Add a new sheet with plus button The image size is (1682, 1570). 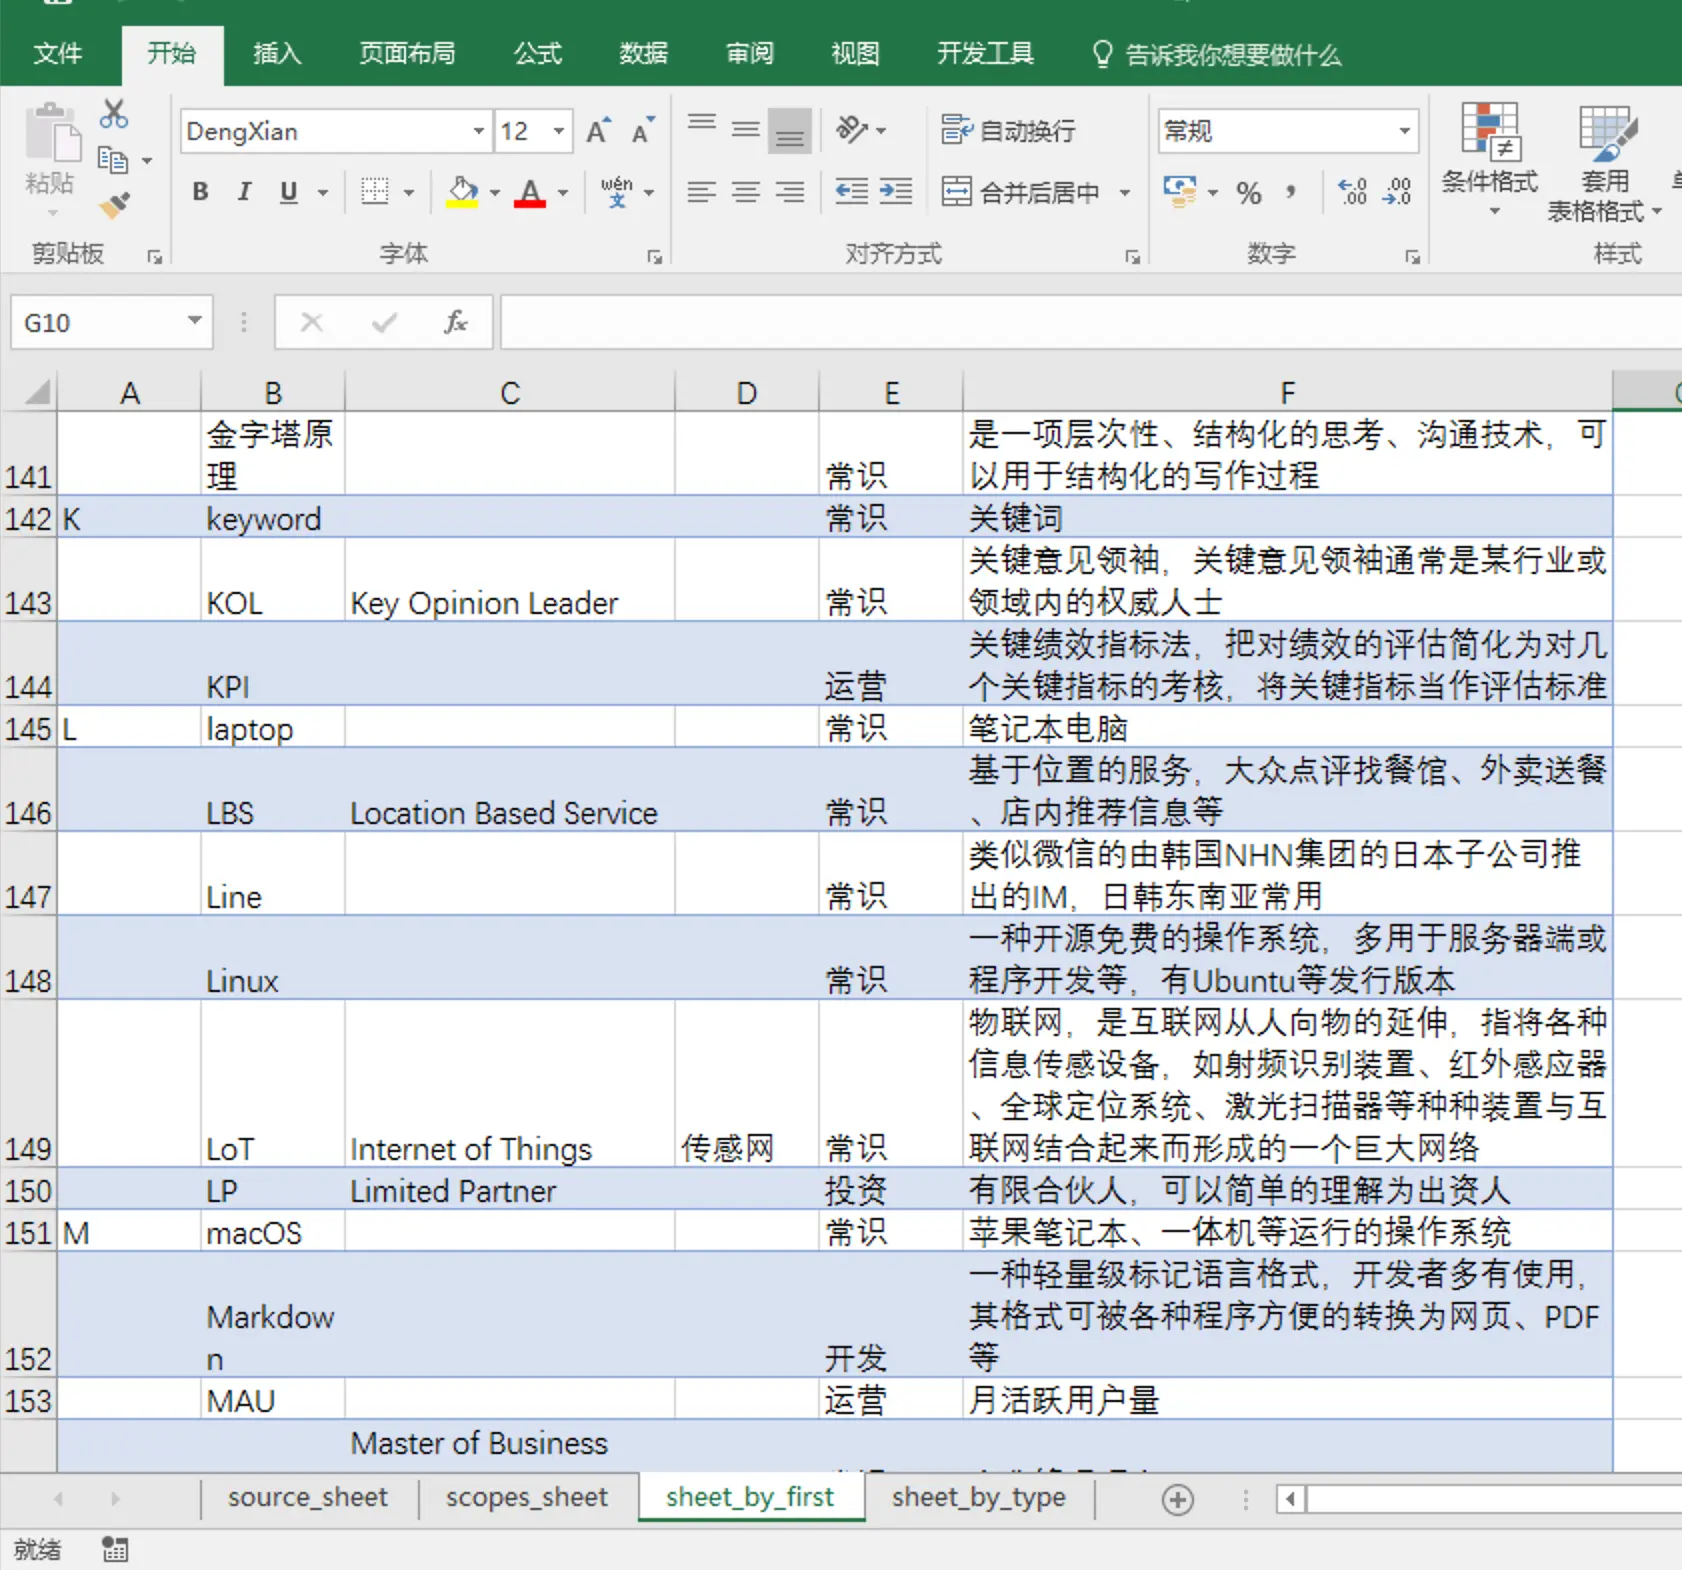(x=1178, y=1500)
